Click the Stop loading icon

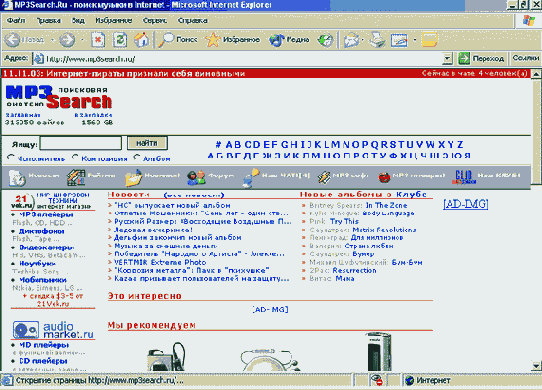click(x=98, y=40)
